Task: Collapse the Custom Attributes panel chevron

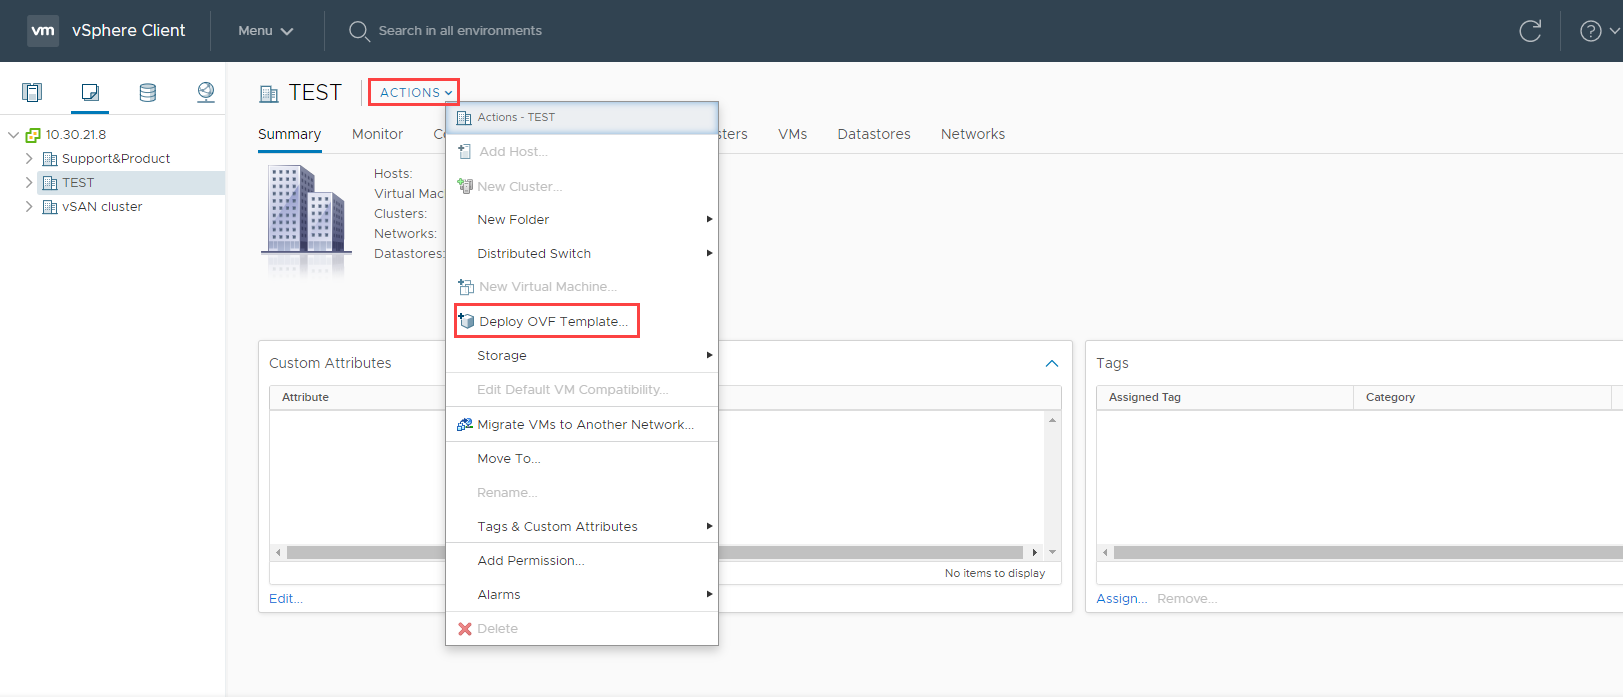Action: (1052, 363)
